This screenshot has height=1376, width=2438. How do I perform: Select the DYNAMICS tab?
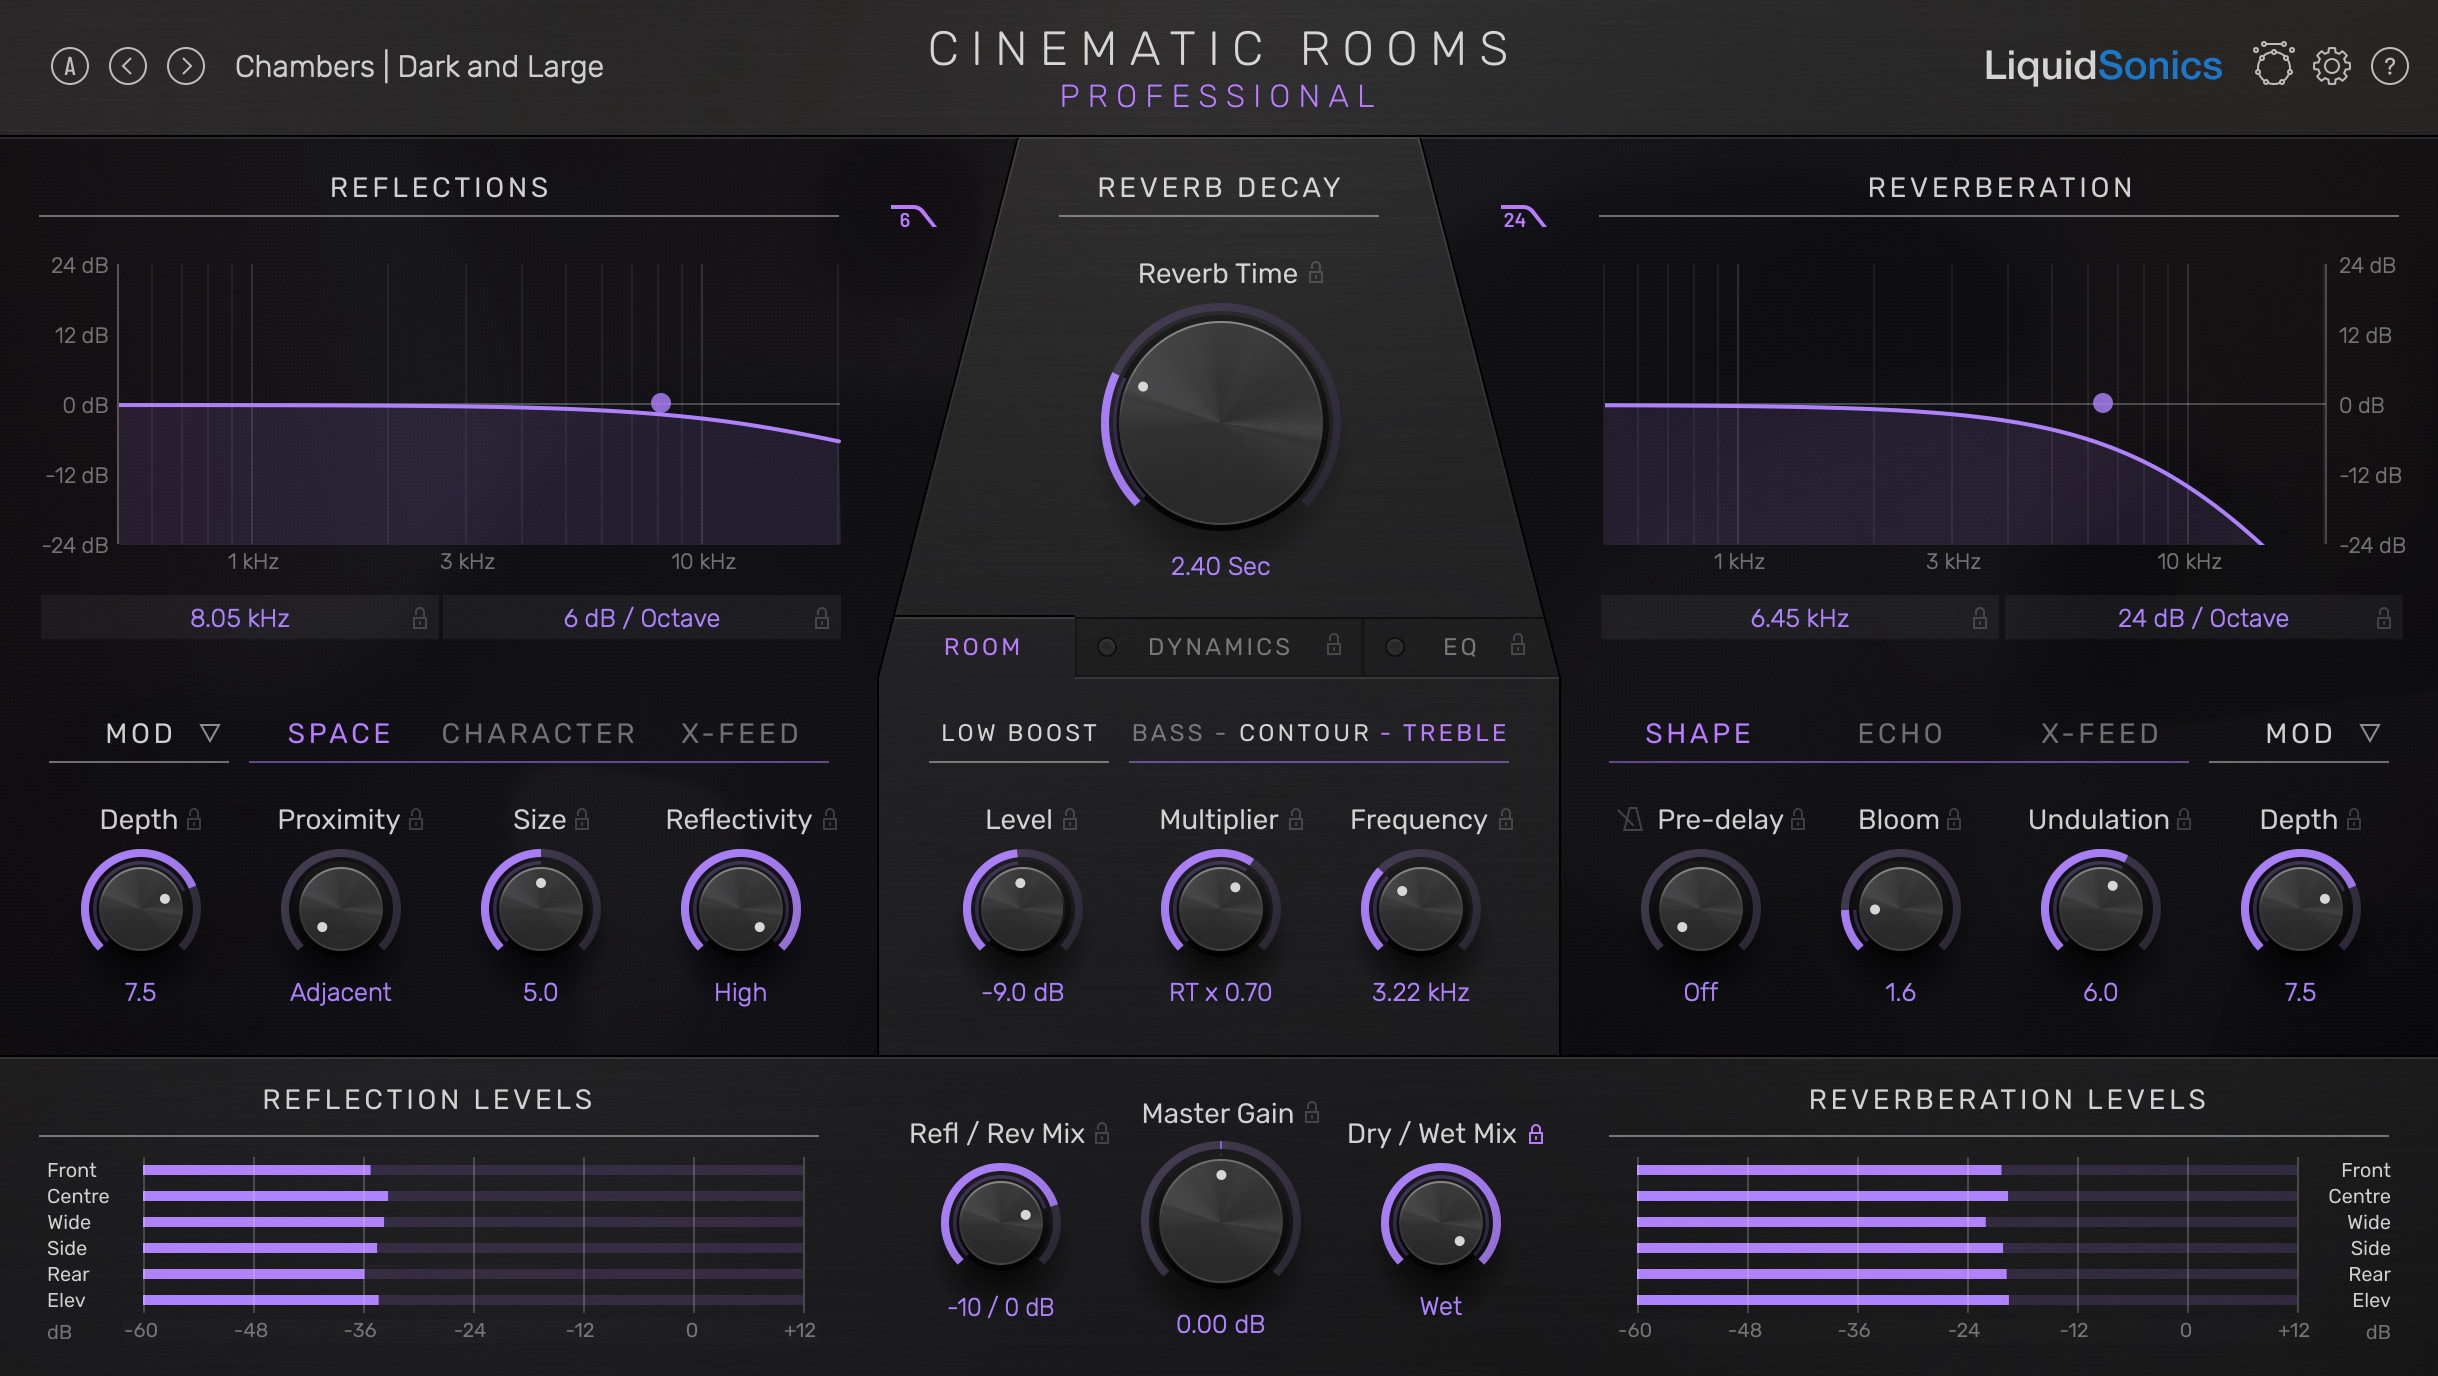point(1219,647)
